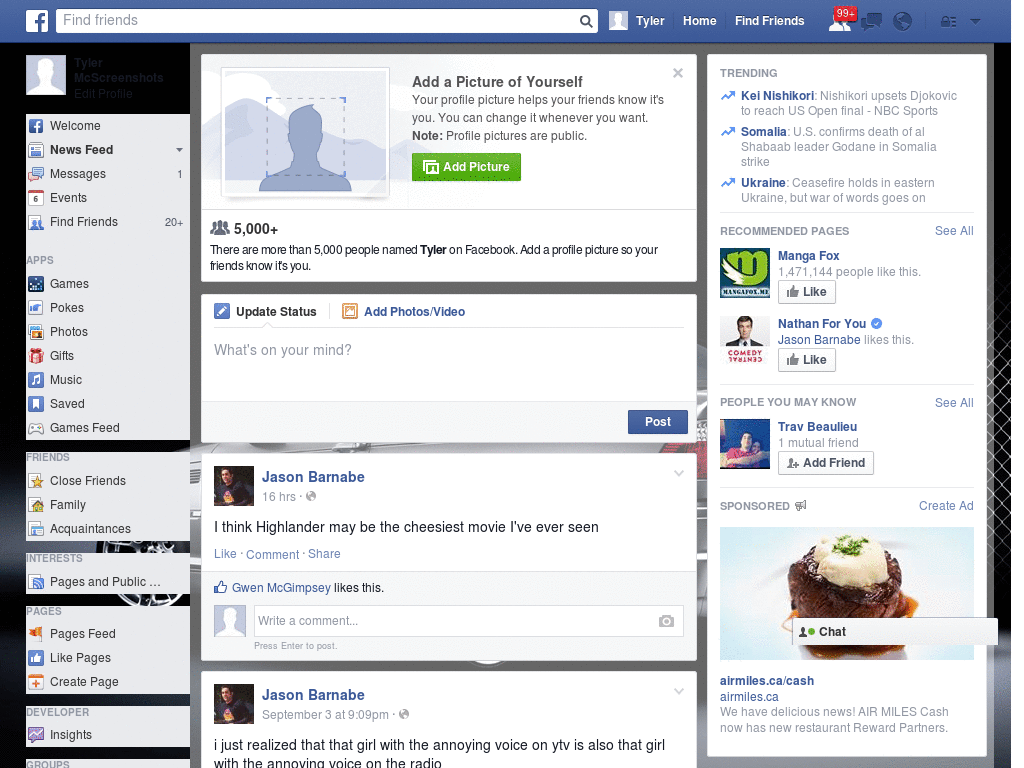Viewport: 1024px width, 768px height.
Task: See all People You May Know
Action: pos(953,403)
